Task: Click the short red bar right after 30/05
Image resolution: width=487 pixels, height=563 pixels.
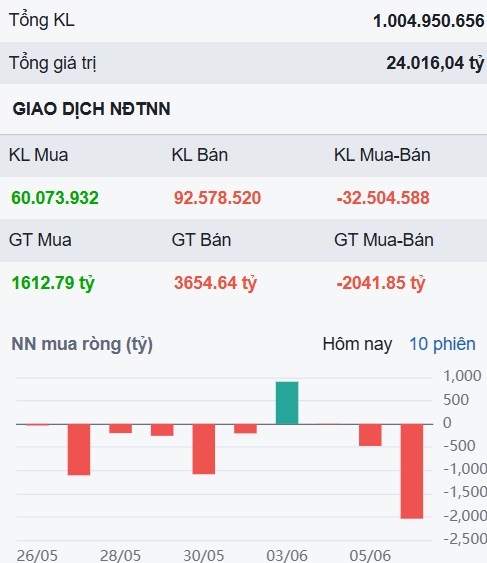Action: (245, 429)
